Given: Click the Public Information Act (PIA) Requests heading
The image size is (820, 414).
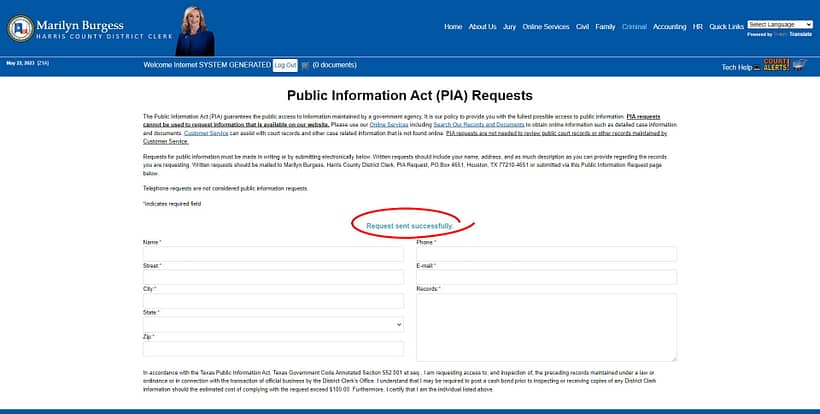Looking at the screenshot, I should click(x=410, y=96).
